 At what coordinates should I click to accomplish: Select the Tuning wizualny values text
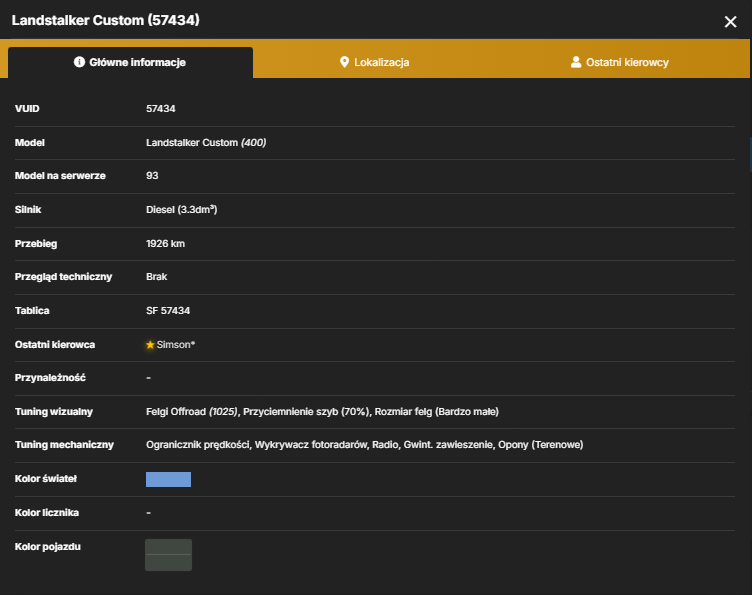[x=322, y=411]
